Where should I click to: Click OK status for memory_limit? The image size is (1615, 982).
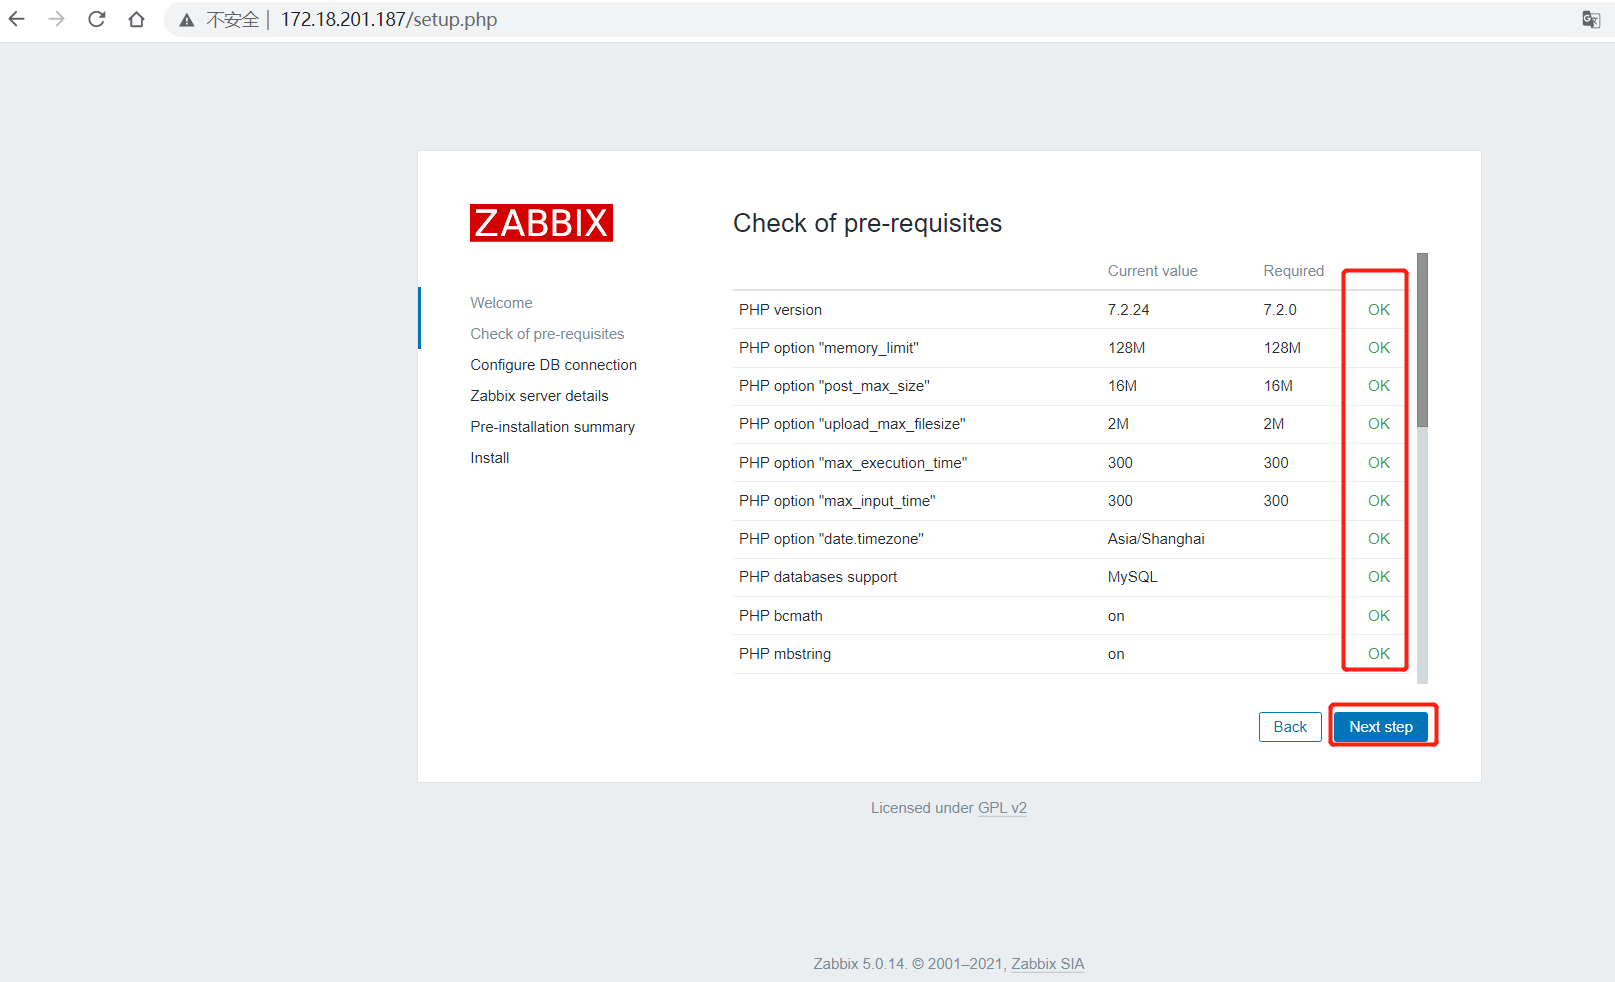1379,348
